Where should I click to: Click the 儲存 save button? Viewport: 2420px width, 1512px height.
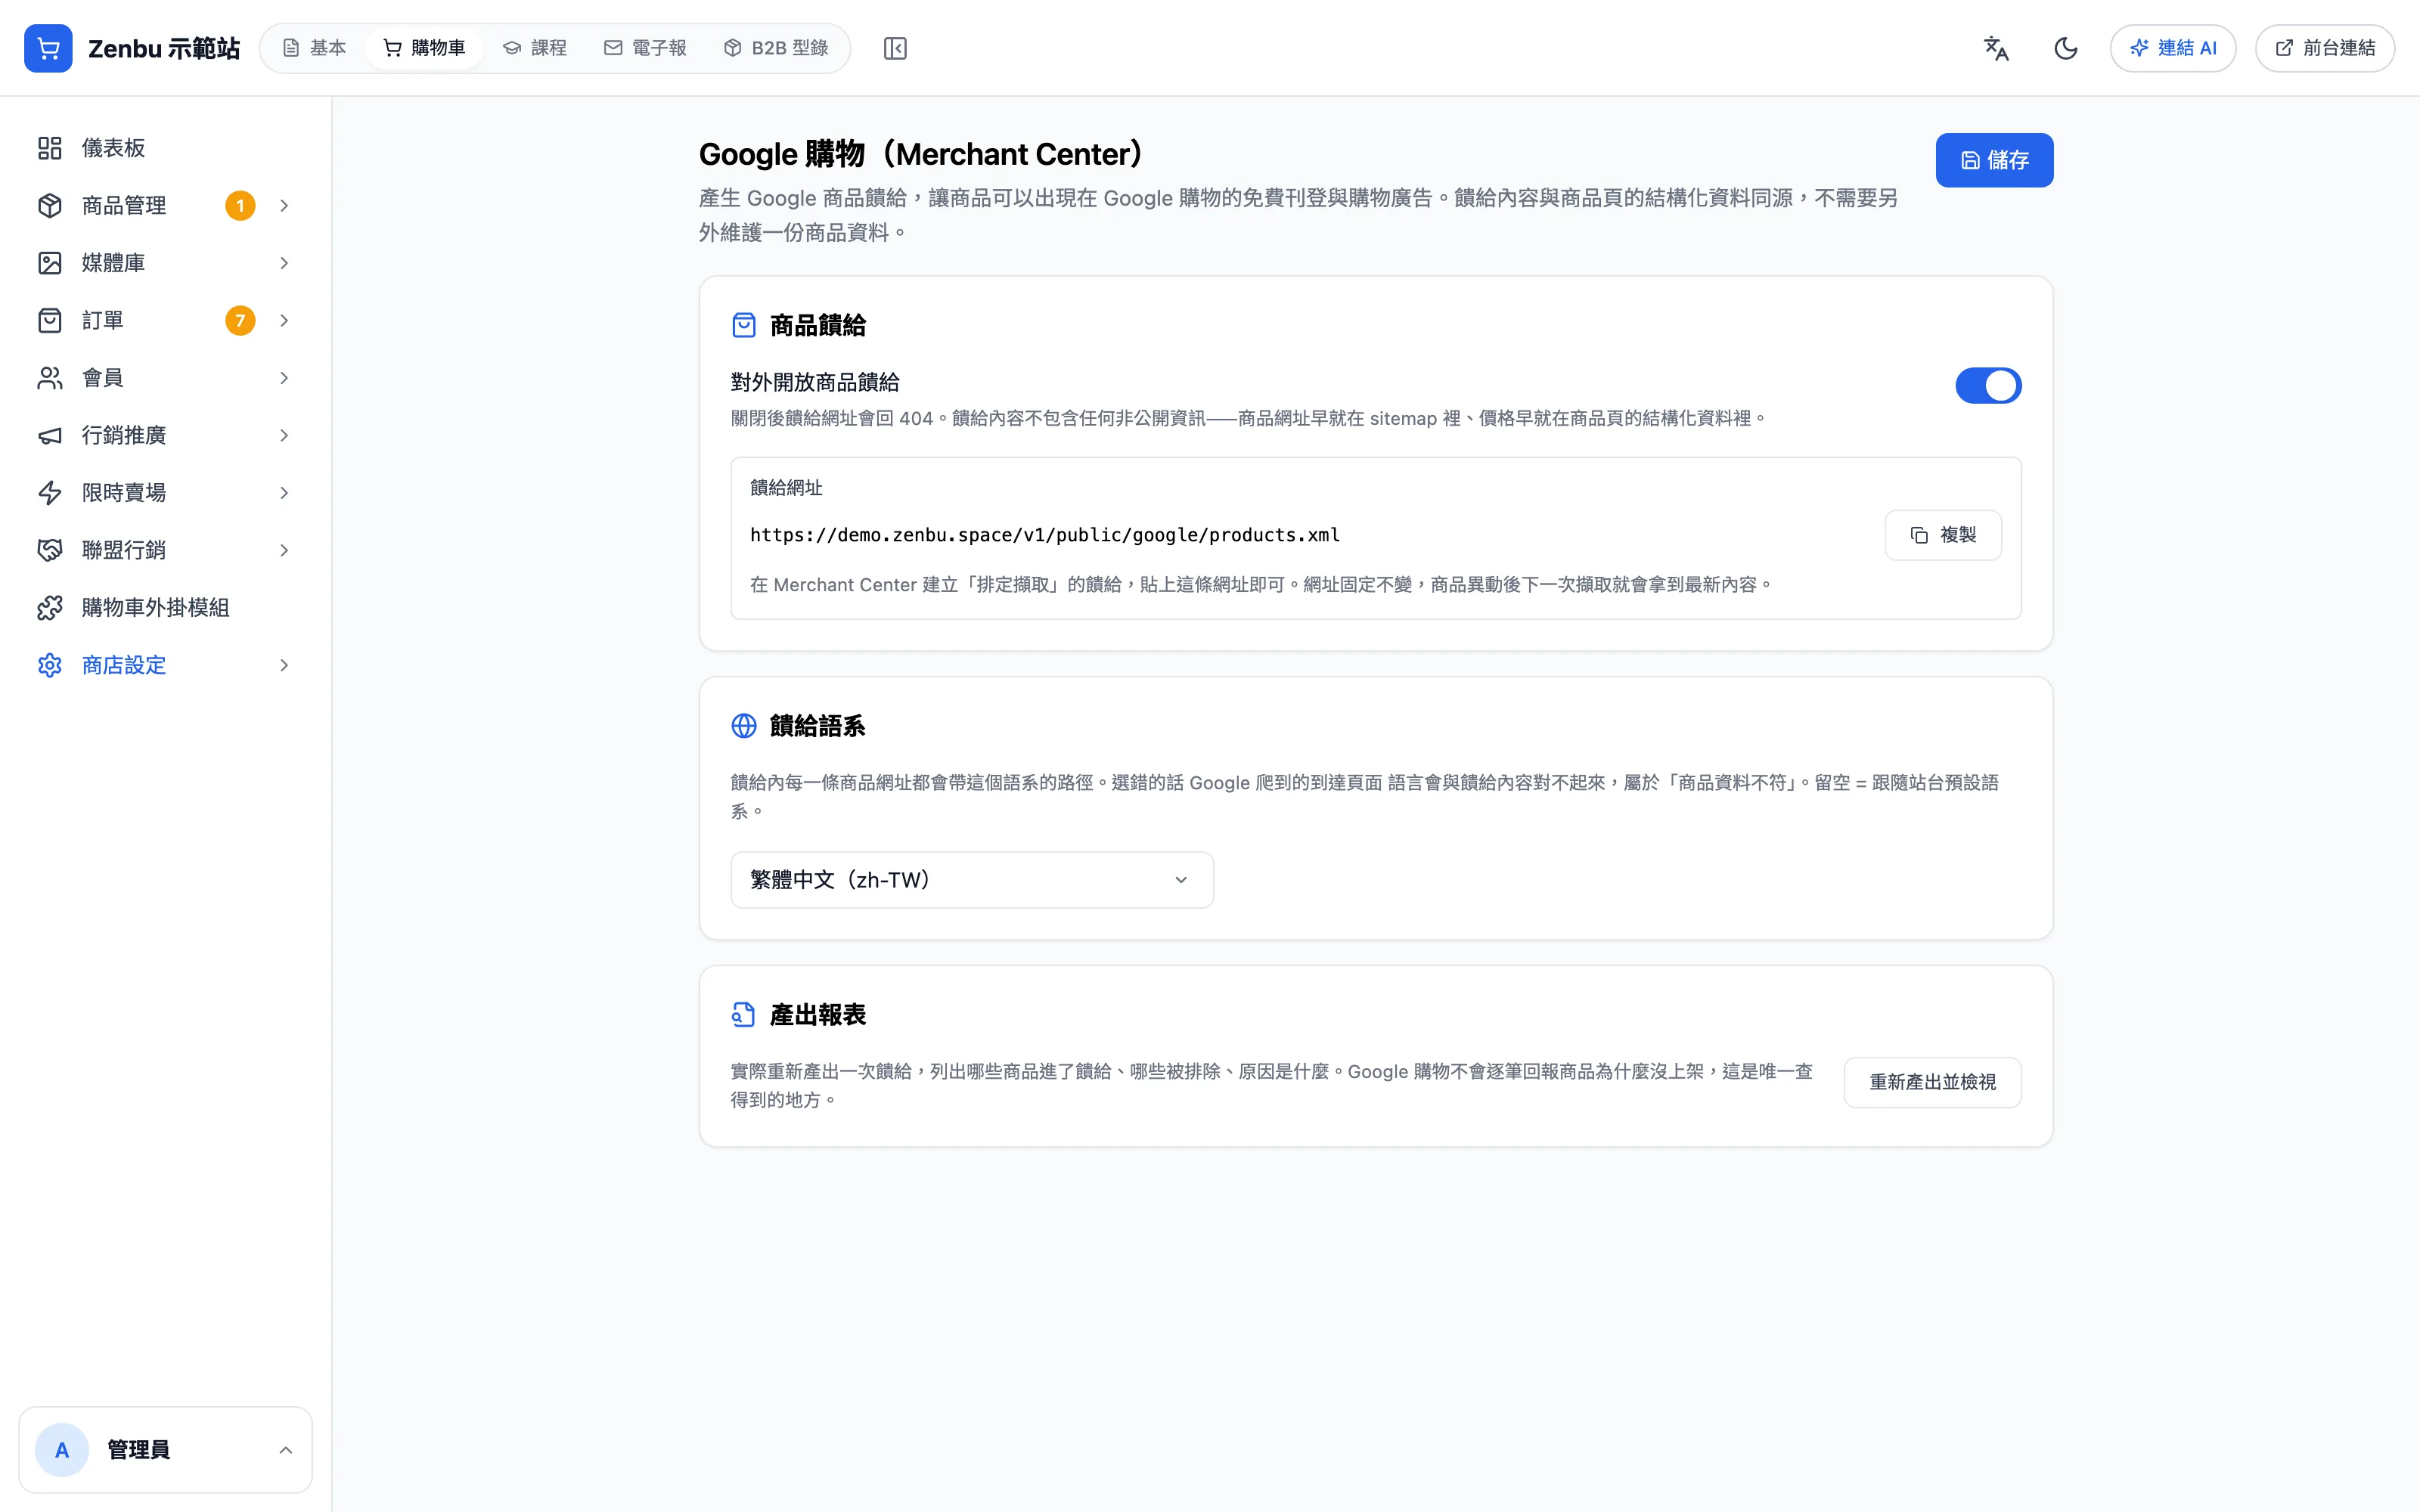click(1994, 160)
